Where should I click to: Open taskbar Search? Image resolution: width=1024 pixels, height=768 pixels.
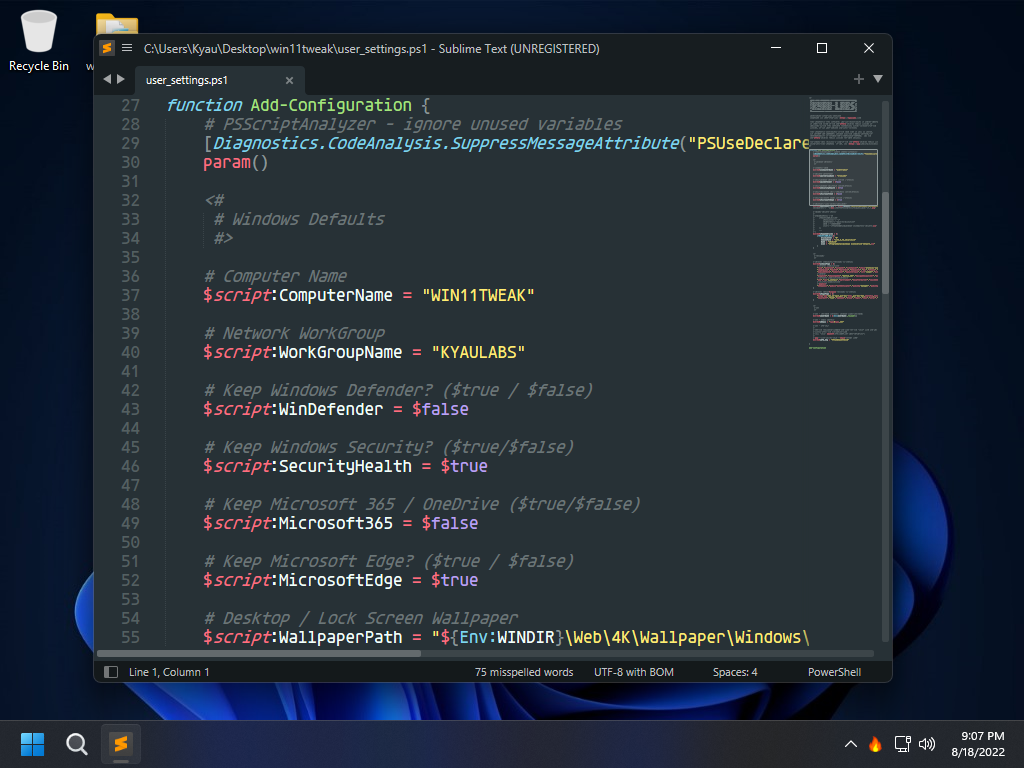click(x=77, y=744)
